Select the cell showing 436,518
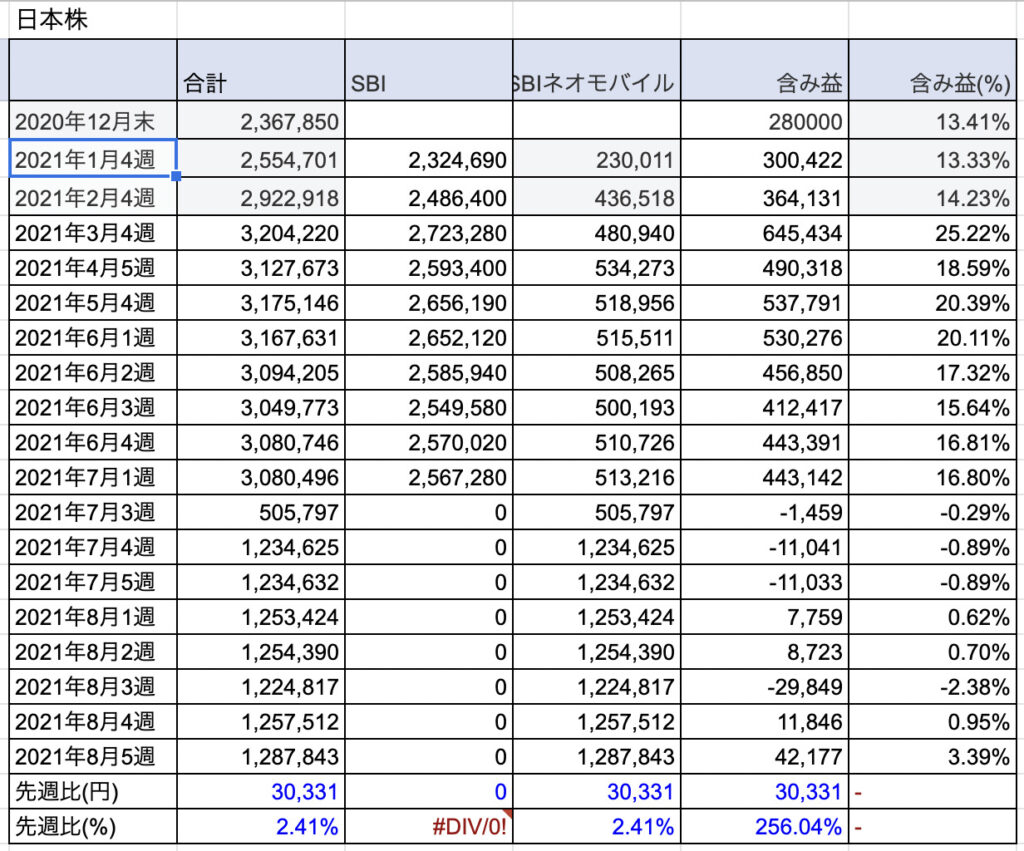1024x851 pixels. click(596, 196)
